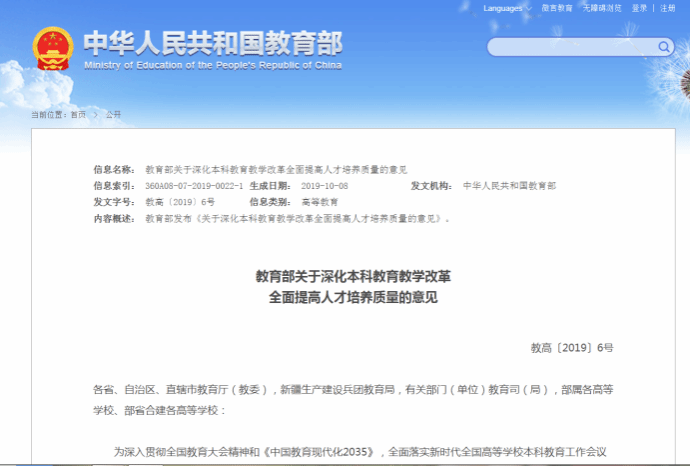Click the line 学校、部省合建各高等学校
This screenshot has height=467, width=690.
[x=159, y=410]
